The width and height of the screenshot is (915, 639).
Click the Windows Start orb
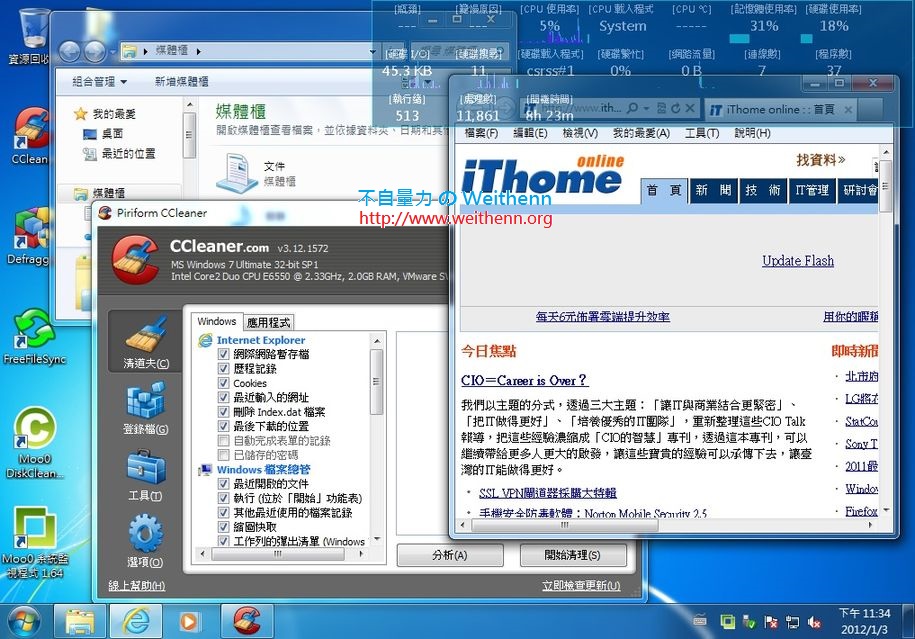[x=21, y=620]
